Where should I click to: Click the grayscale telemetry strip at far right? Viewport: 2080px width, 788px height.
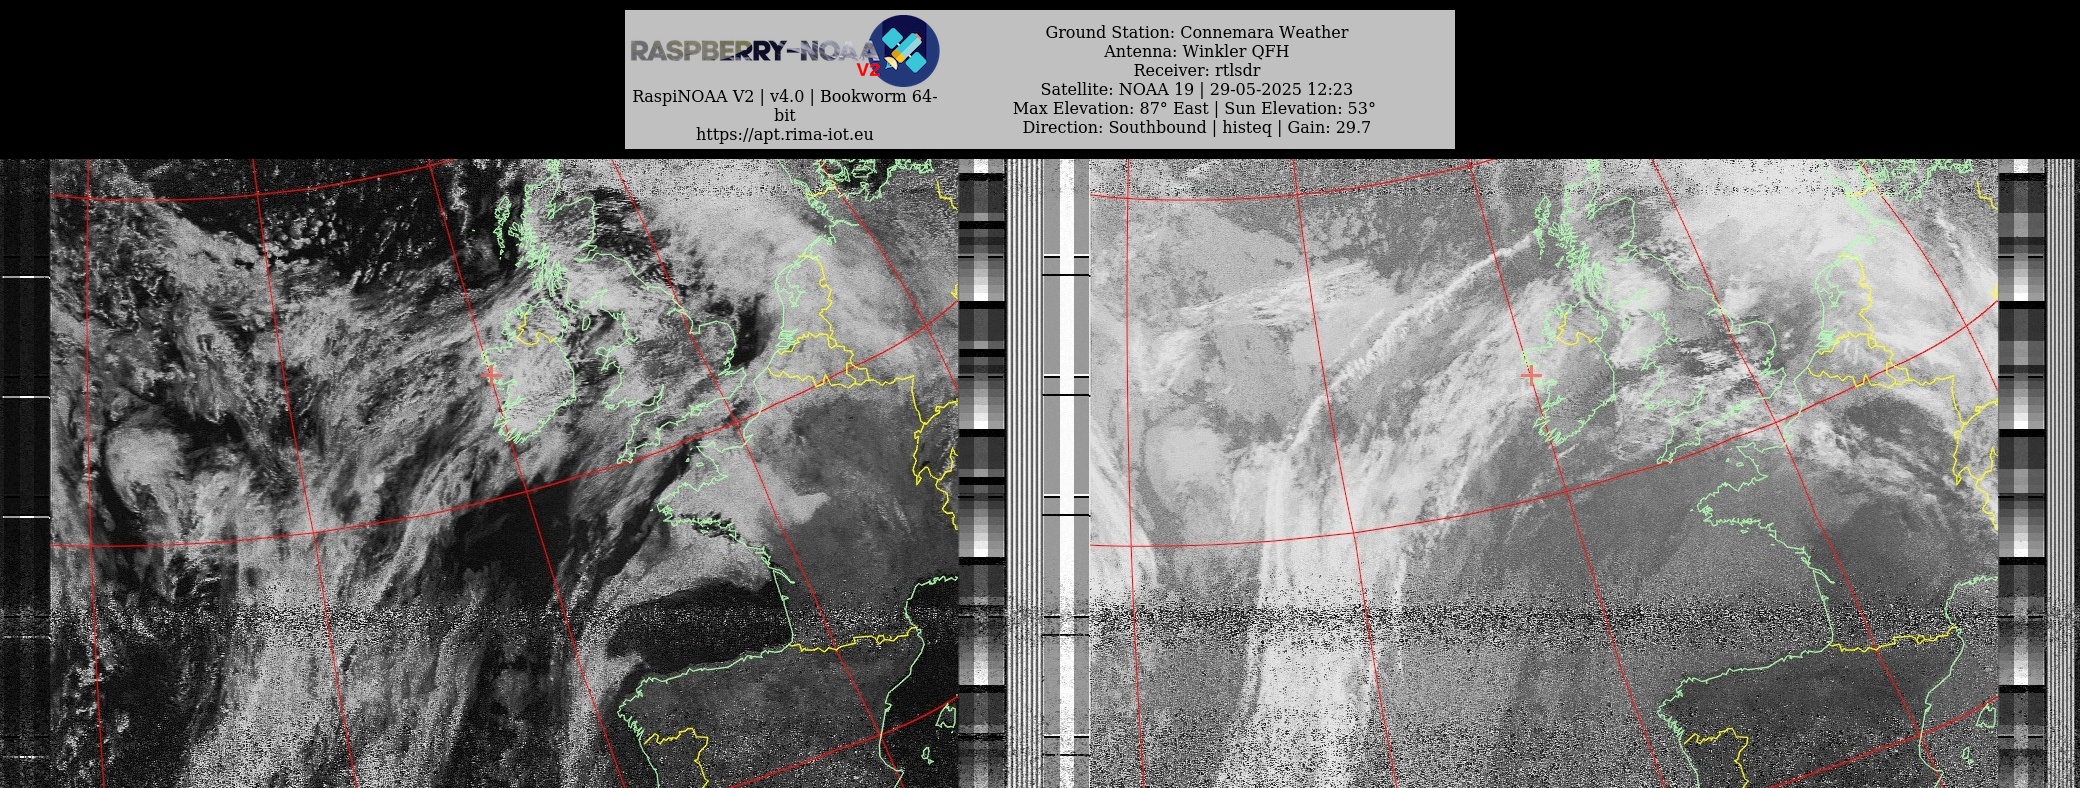(2021, 473)
